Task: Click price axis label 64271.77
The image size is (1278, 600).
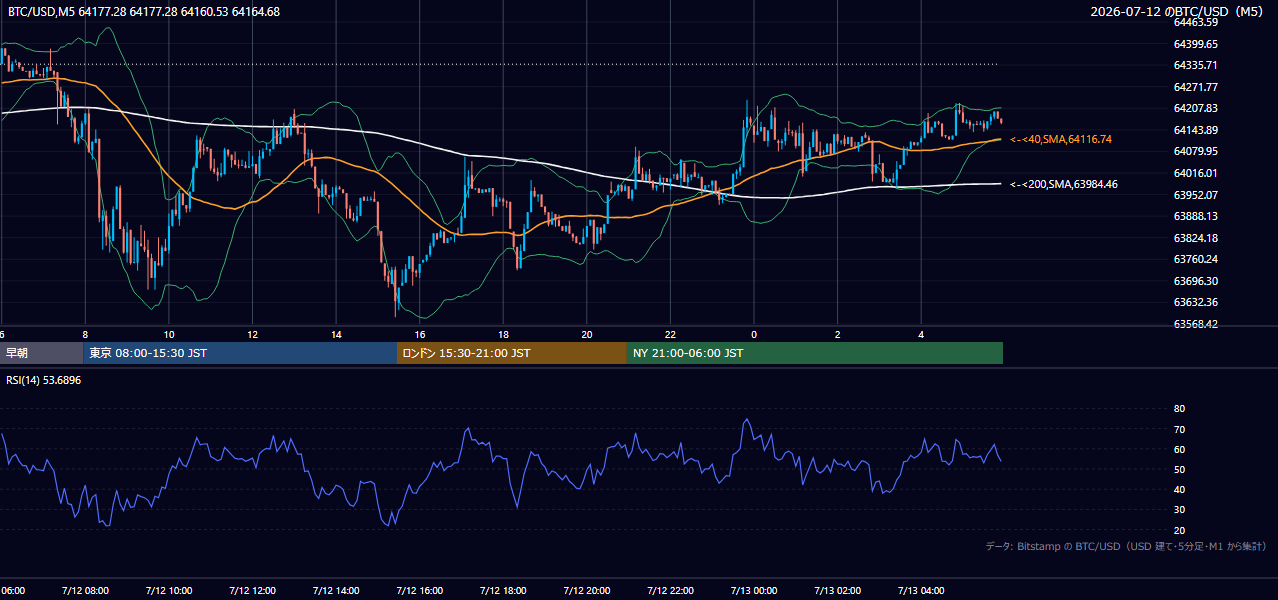Action: click(x=1195, y=87)
